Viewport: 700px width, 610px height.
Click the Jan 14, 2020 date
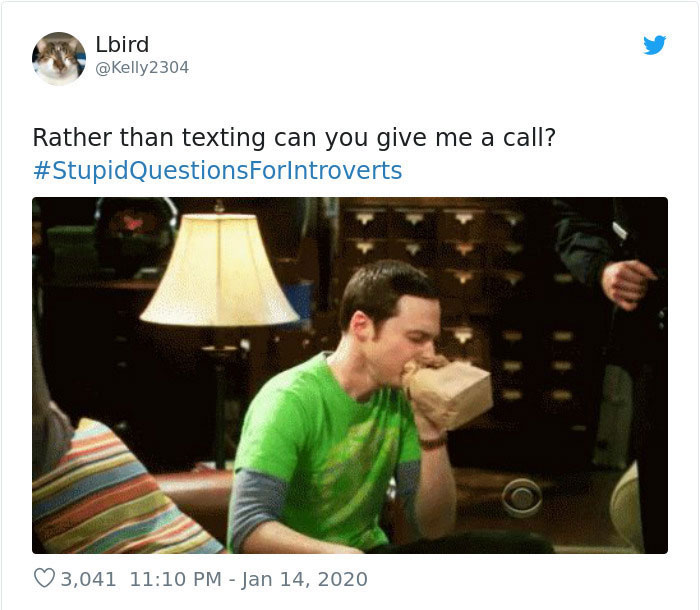tap(304, 579)
